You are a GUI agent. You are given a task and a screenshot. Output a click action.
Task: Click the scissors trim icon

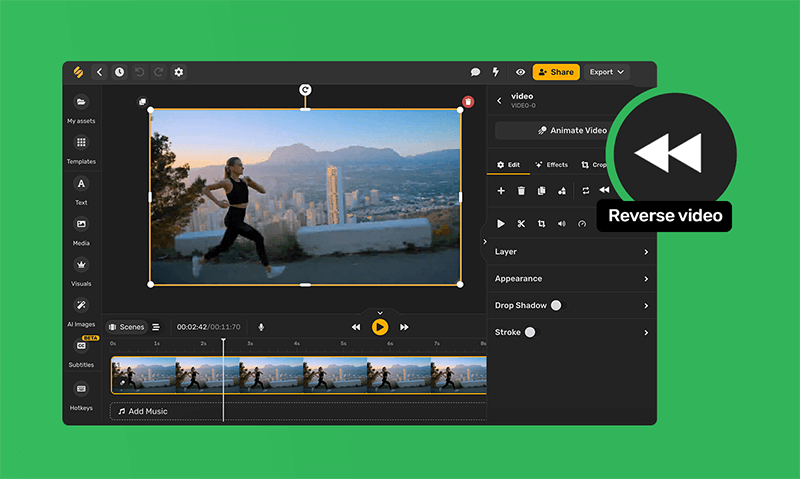(x=521, y=224)
